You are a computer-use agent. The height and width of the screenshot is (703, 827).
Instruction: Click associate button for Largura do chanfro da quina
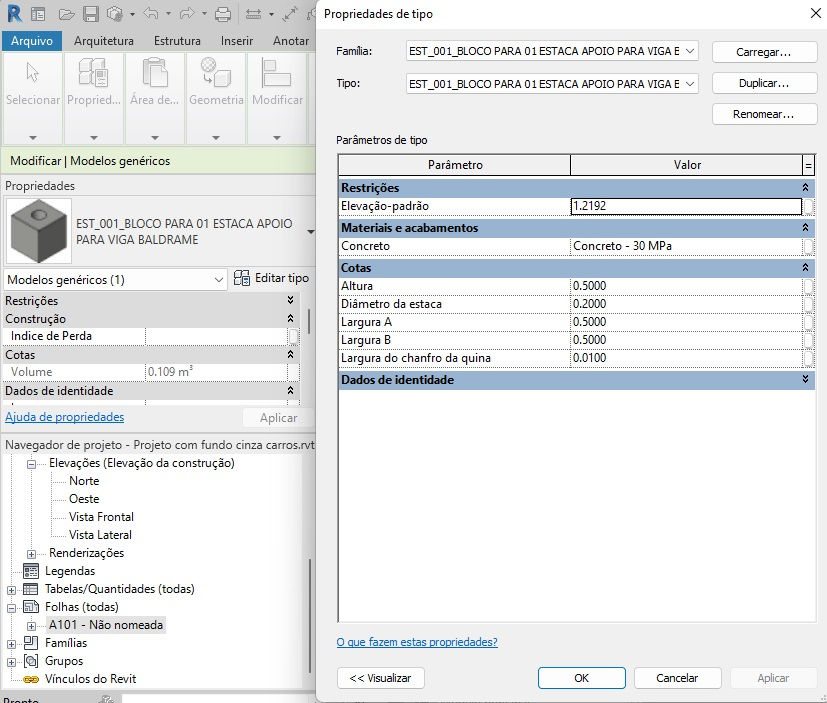point(808,358)
